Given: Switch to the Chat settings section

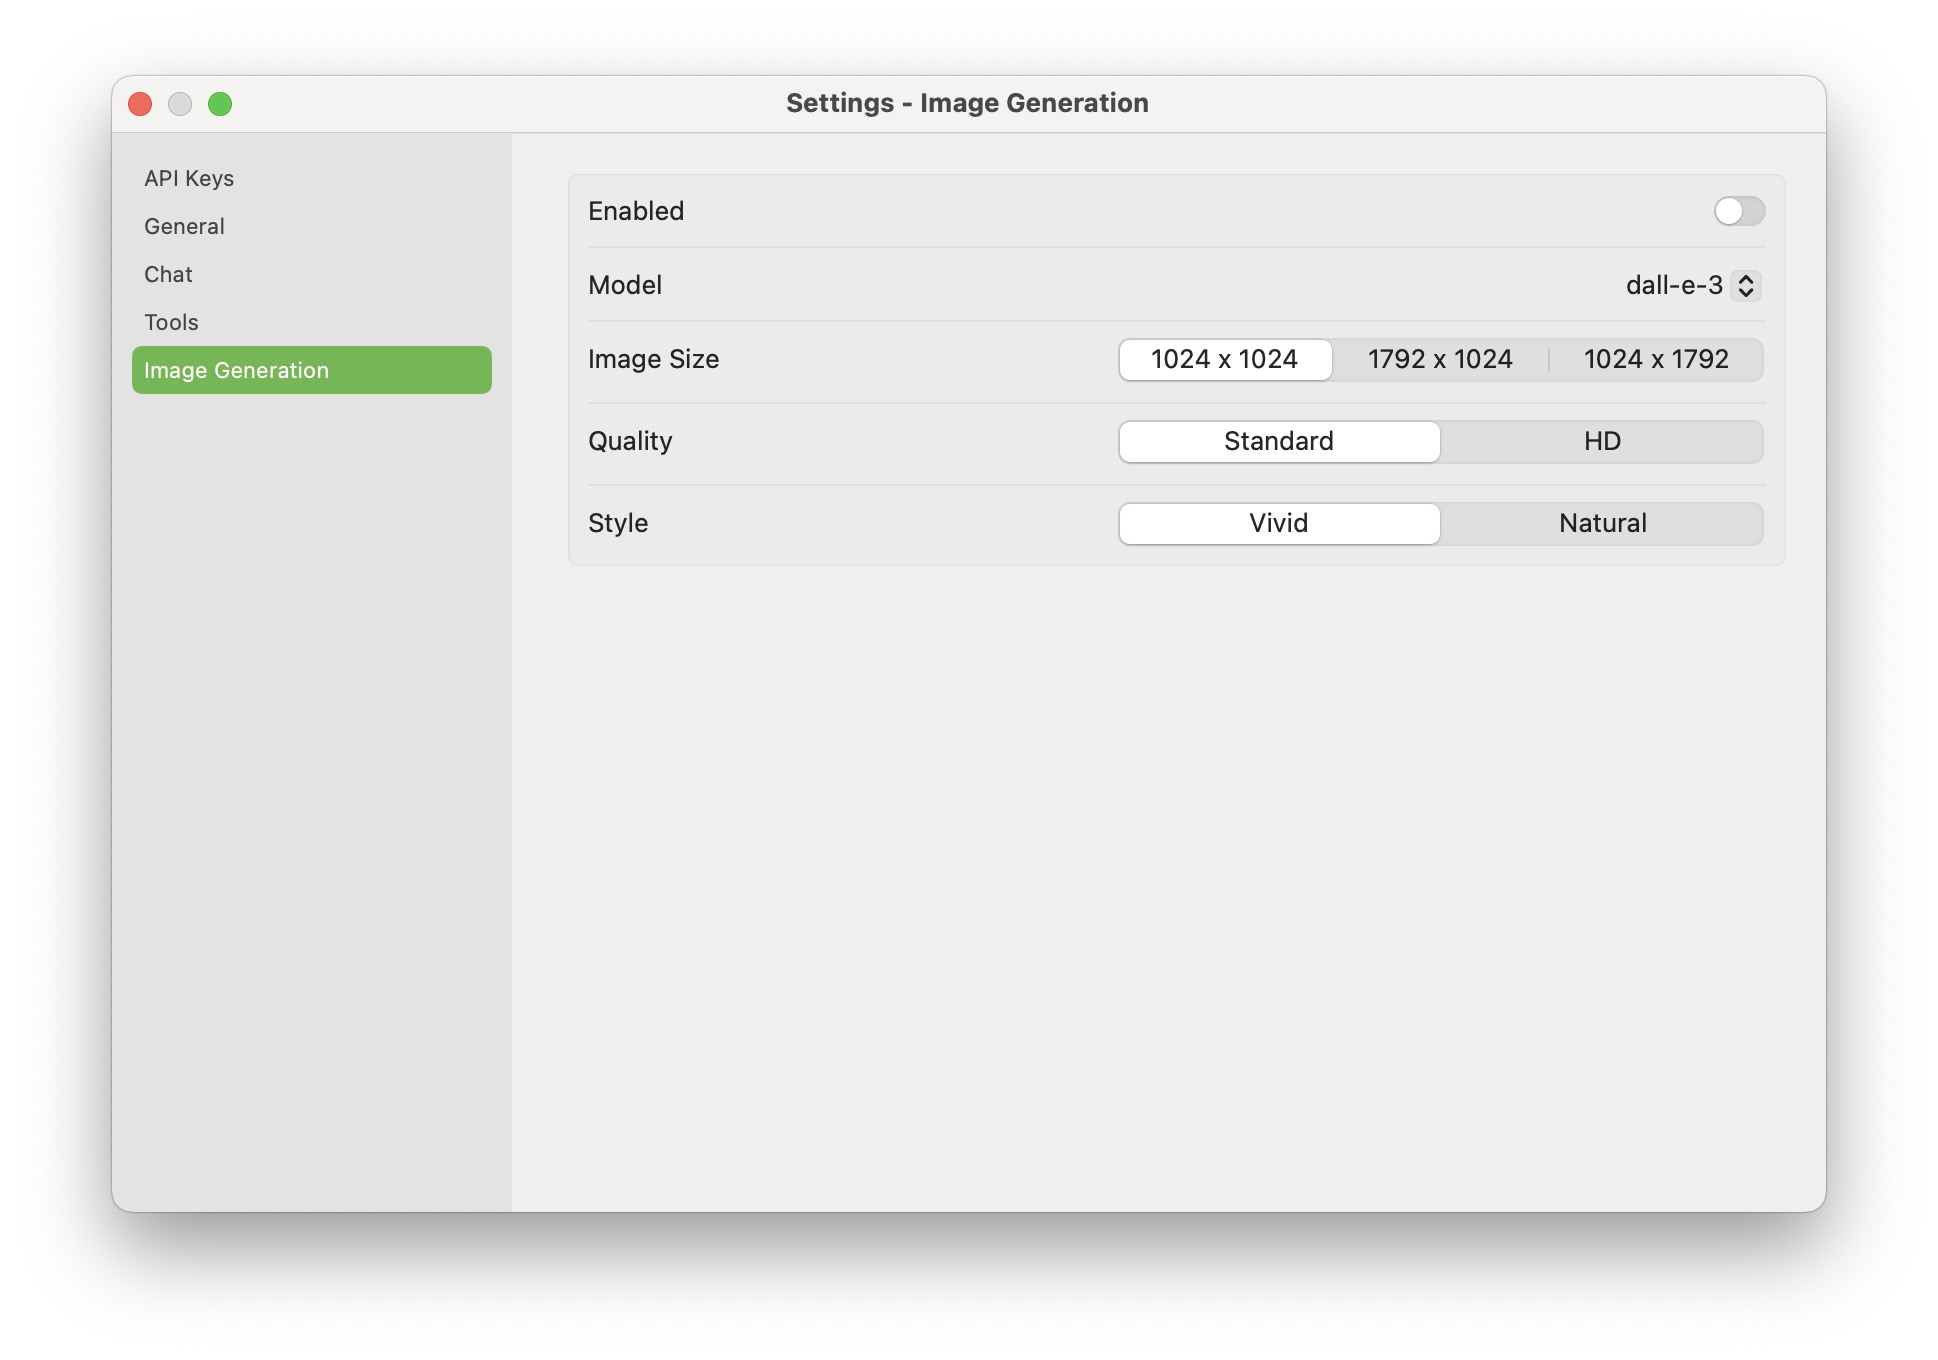Looking at the screenshot, I should coord(168,274).
